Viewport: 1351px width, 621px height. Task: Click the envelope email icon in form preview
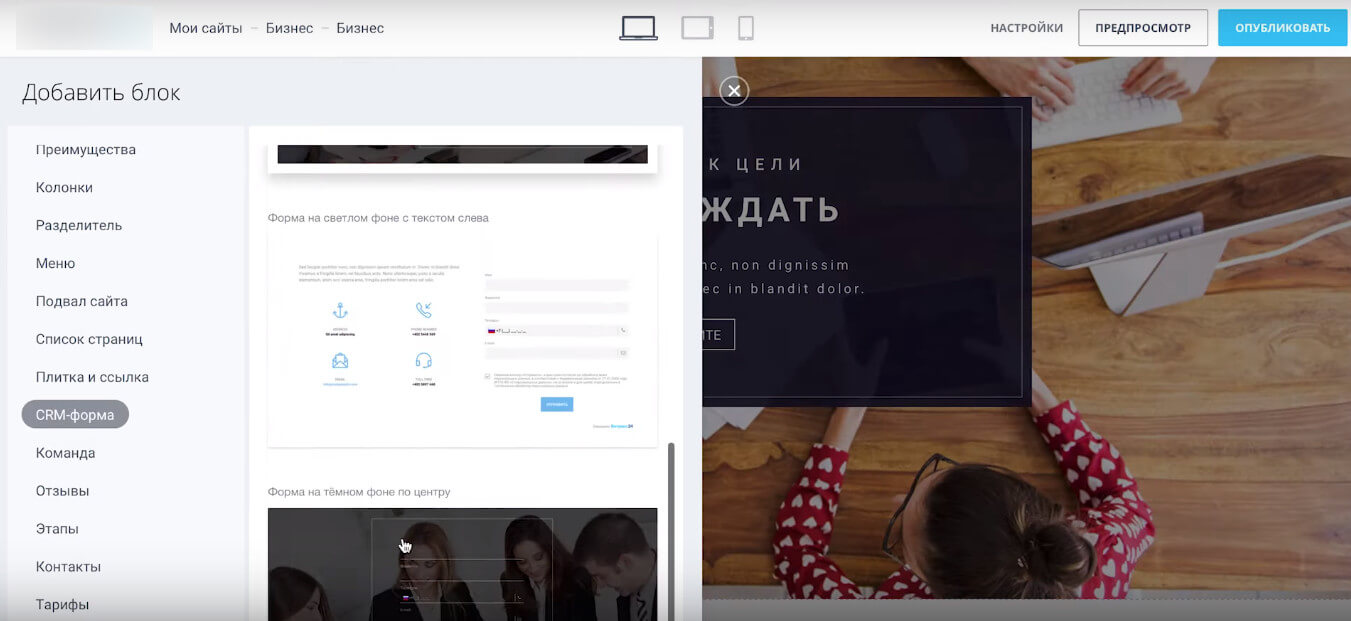[x=341, y=361]
